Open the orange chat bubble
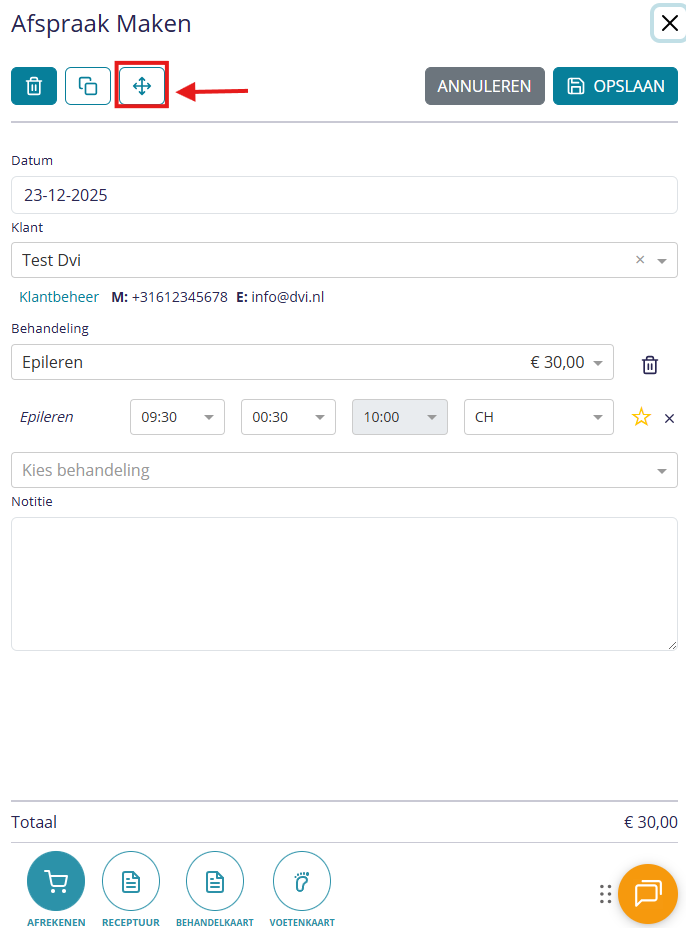 647,893
